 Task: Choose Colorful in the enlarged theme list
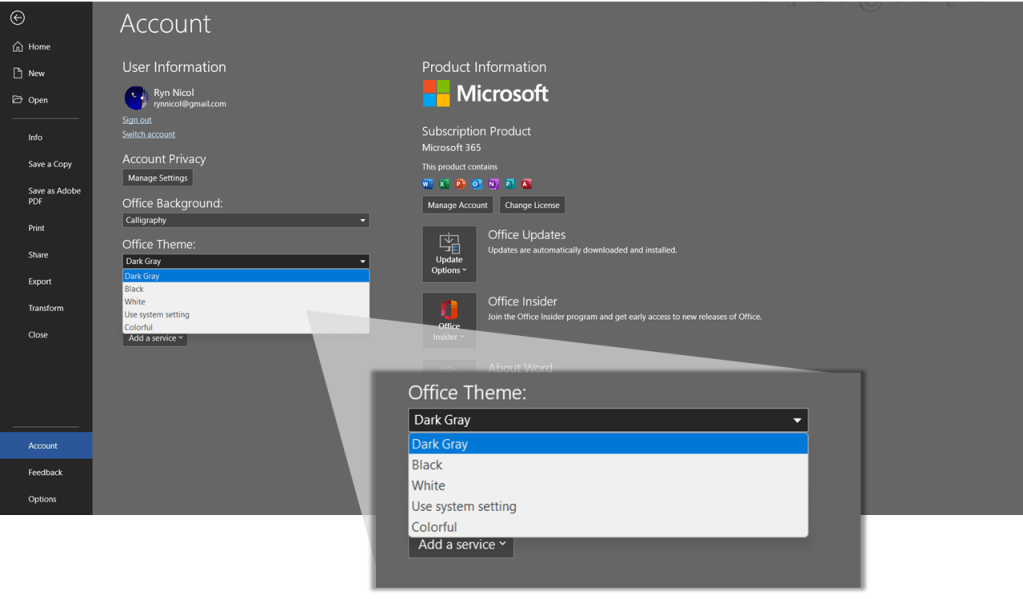coord(434,527)
